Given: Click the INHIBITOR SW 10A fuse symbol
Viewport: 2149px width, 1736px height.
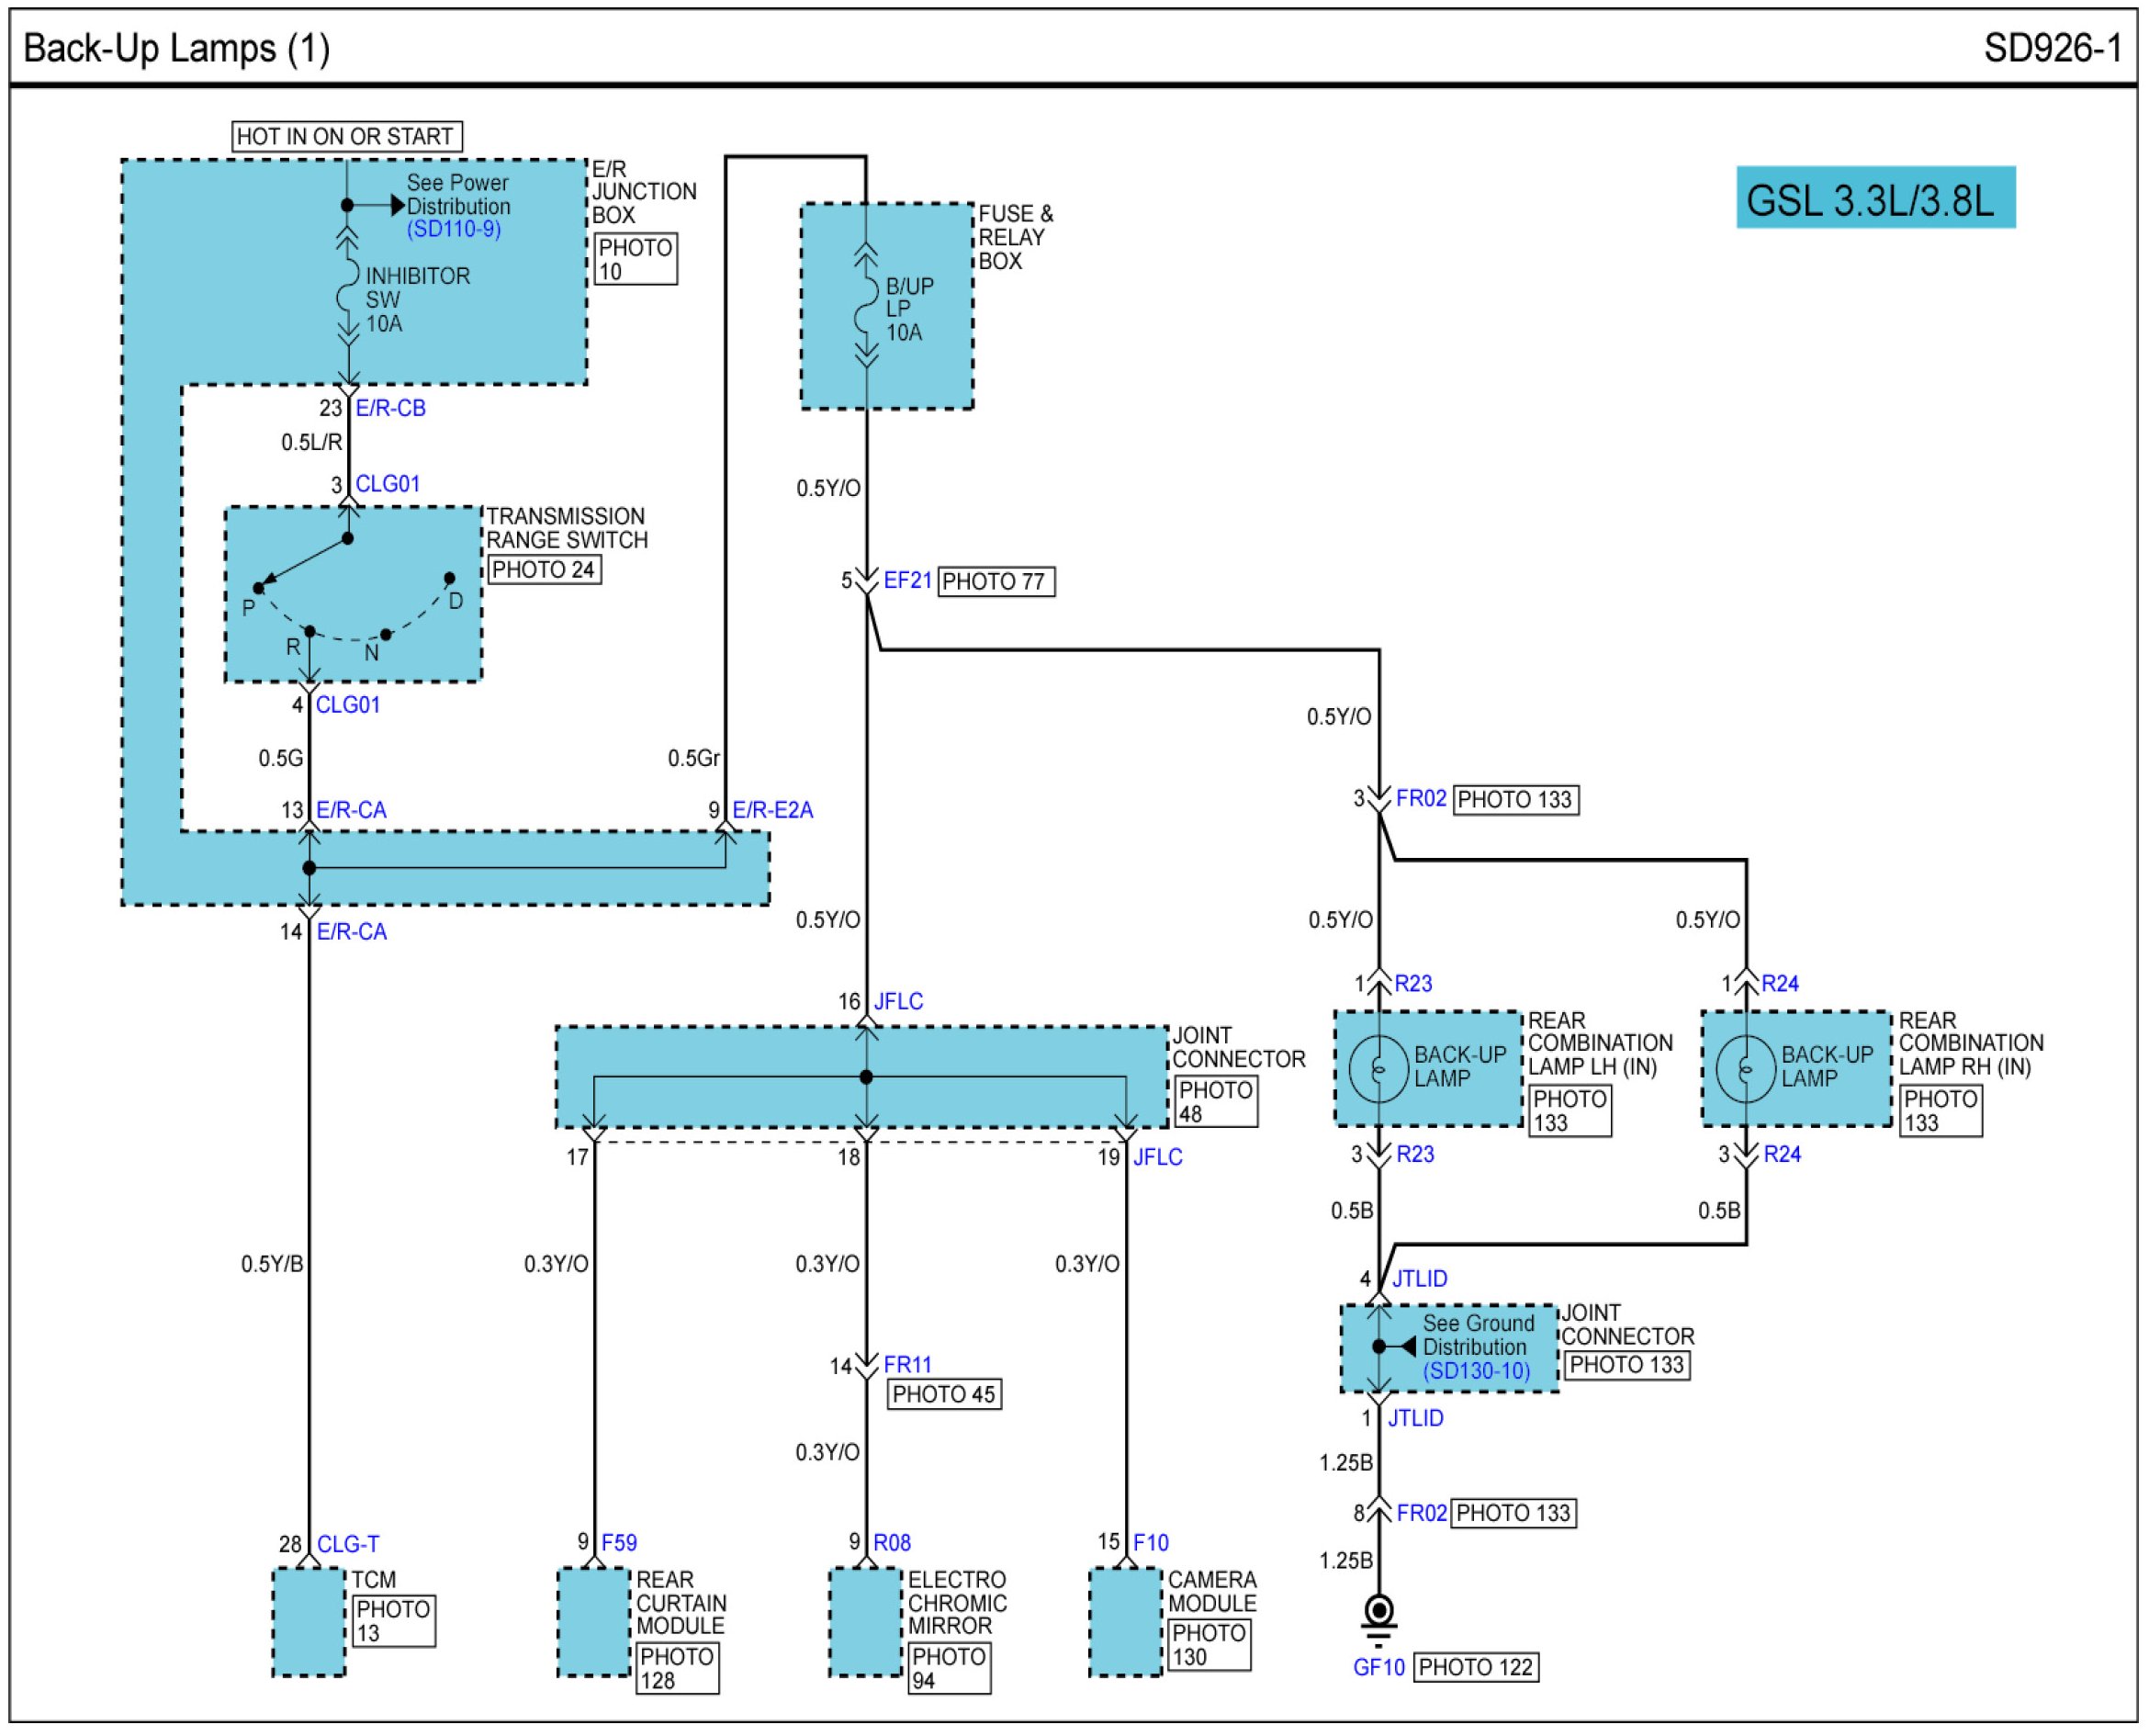Looking at the screenshot, I should [347, 287].
